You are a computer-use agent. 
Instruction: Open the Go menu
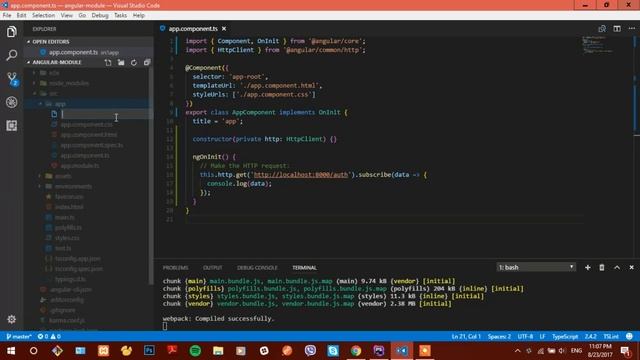coord(82,15)
